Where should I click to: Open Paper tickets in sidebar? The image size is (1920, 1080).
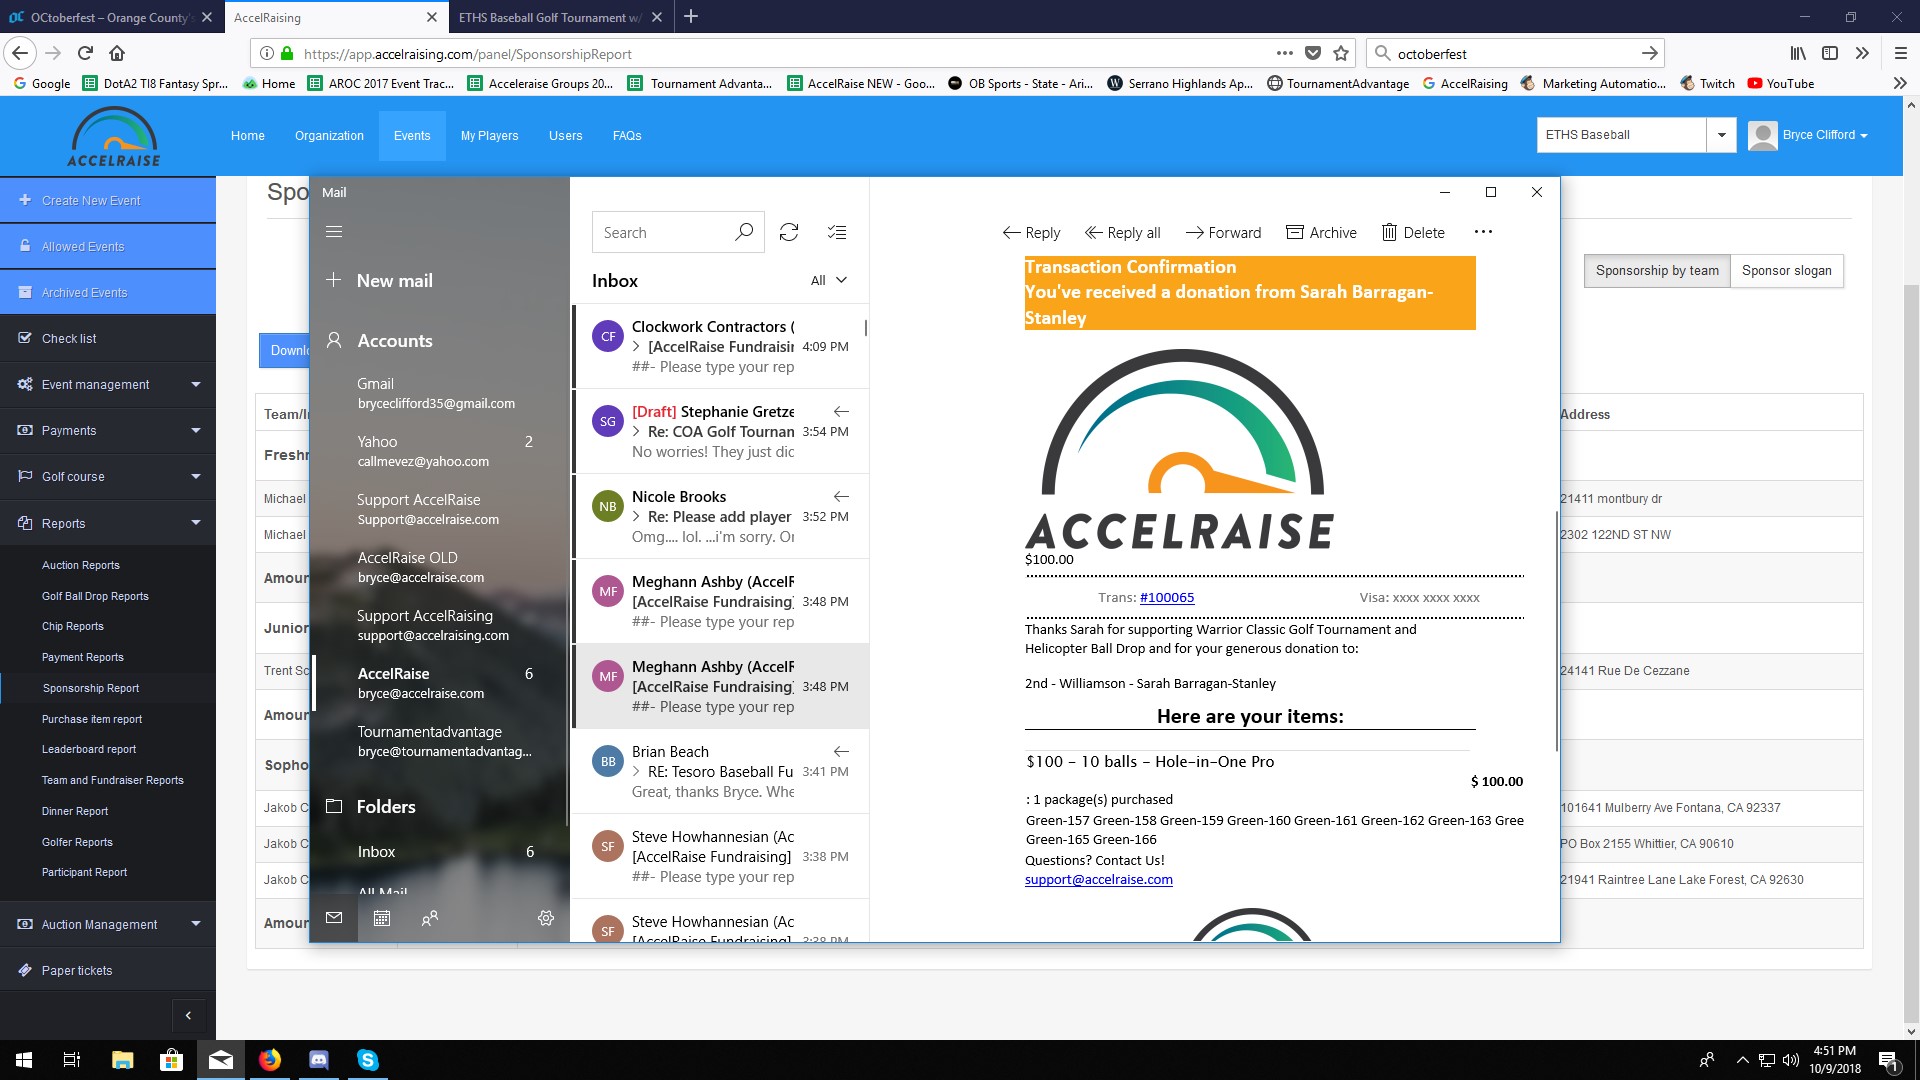coord(108,970)
